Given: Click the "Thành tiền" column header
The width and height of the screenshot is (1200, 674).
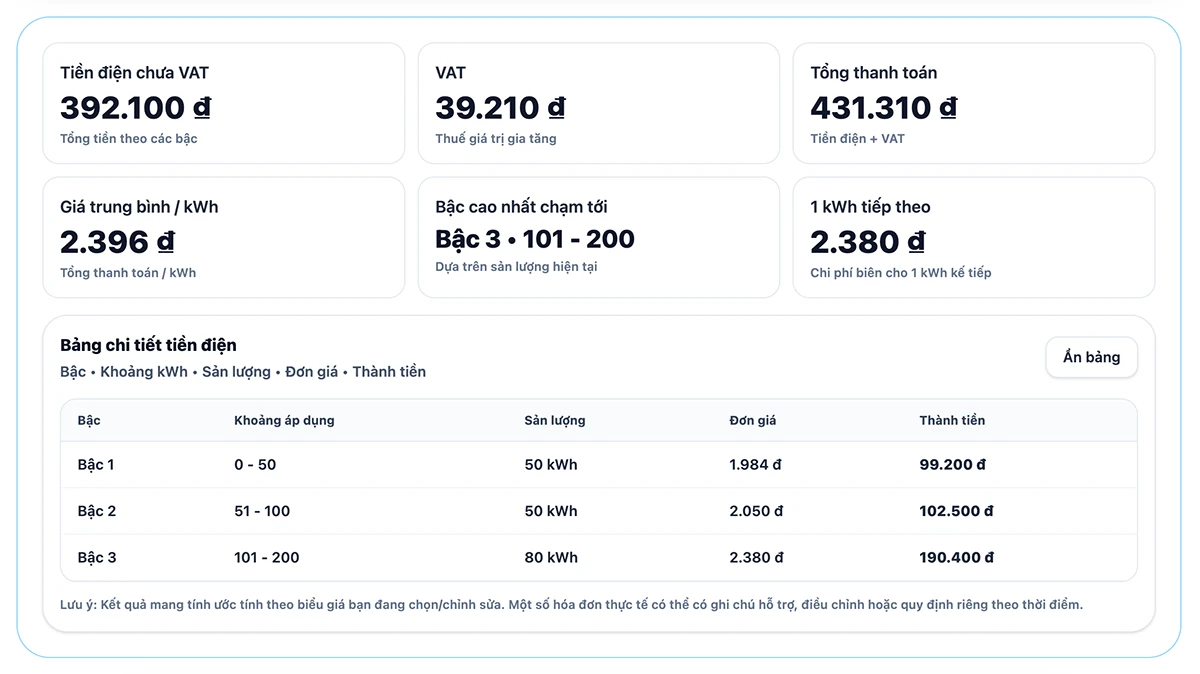Looking at the screenshot, I should 952,420.
